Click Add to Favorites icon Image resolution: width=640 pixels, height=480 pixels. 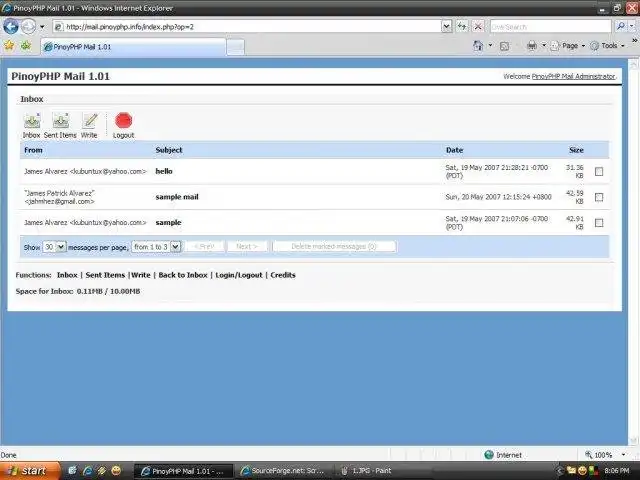26,46
